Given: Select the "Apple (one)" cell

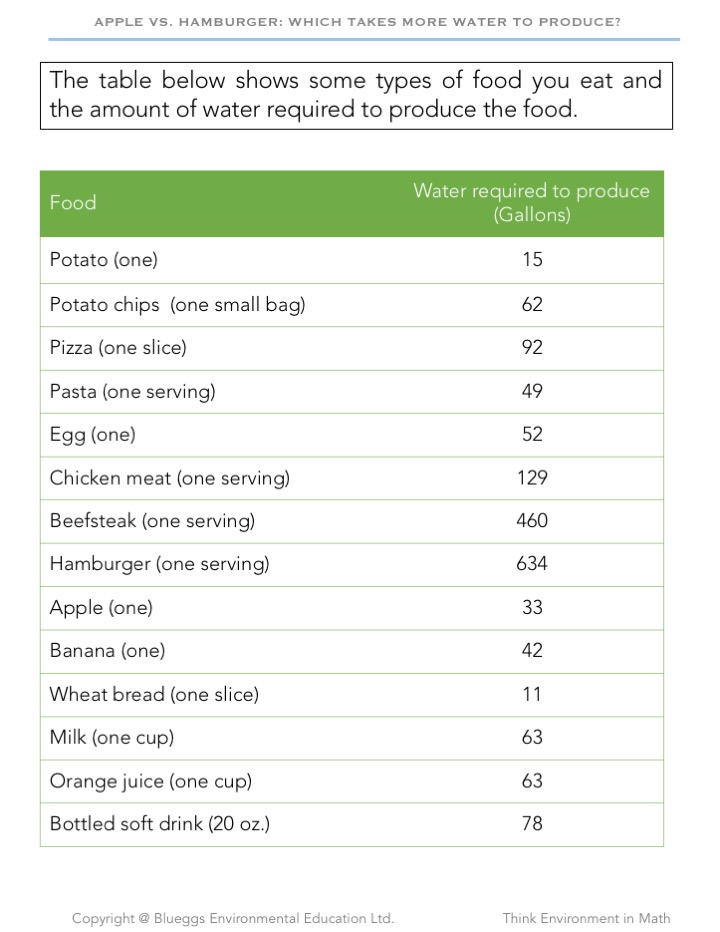Looking at the screenshot, I should tap(101, 607).
